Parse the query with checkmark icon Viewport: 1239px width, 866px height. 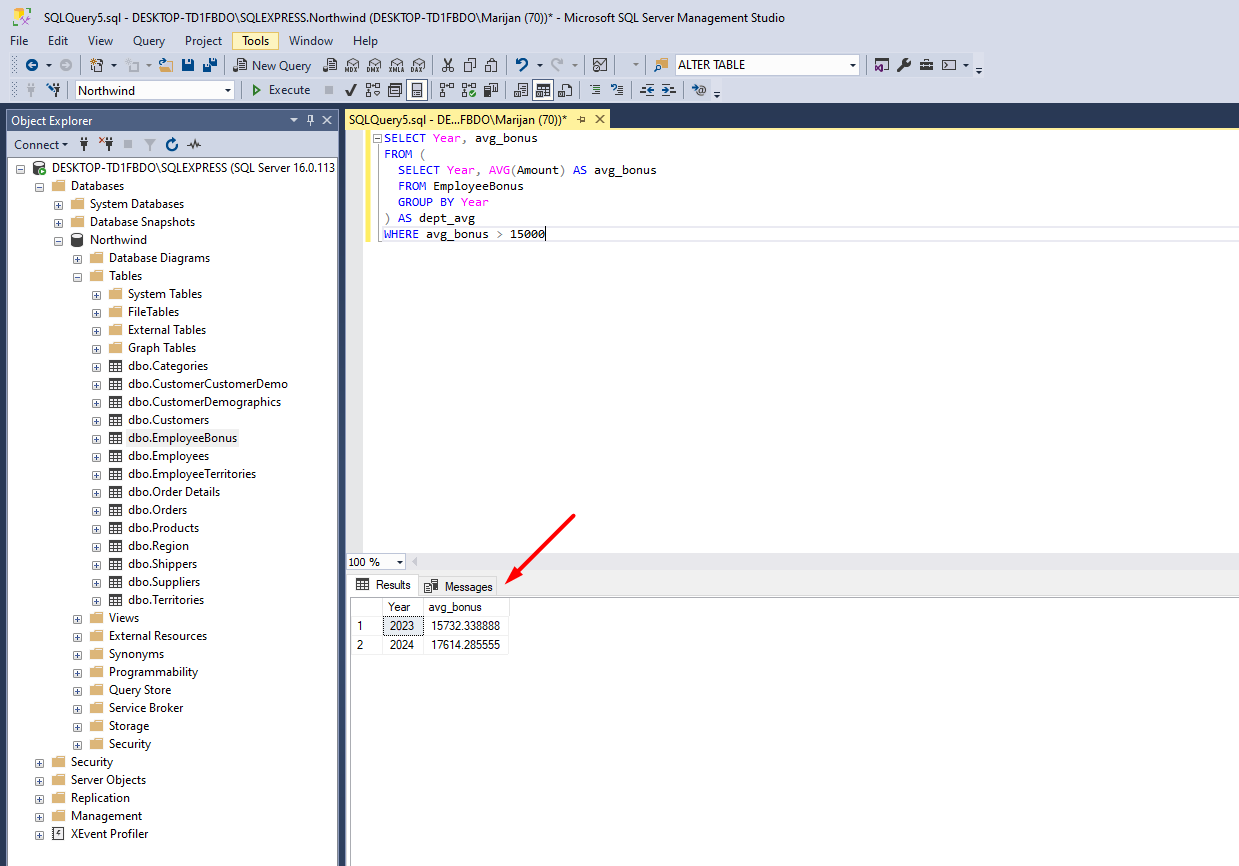351,90
